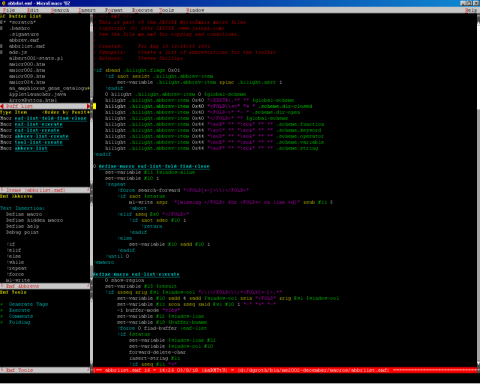
Task: Open the Edit menu
Action: pyautogui.click(x=33, y=10)
